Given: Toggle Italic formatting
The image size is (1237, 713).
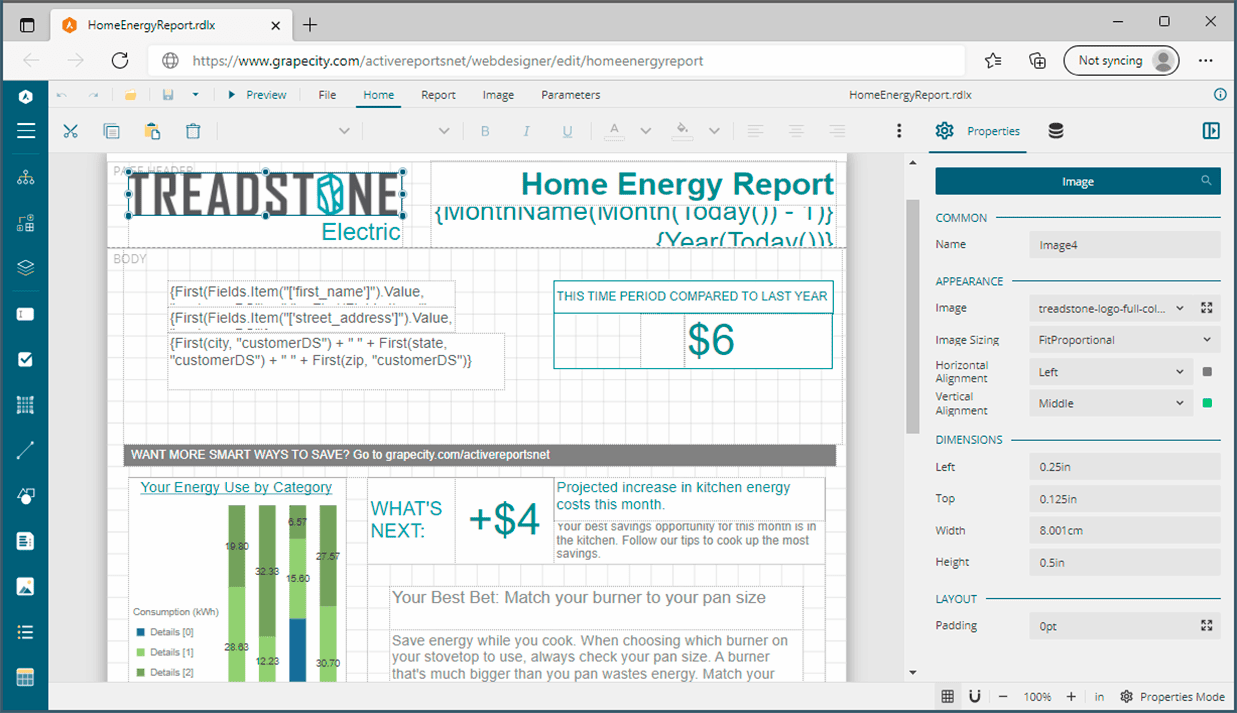Looking at the screenshot, I should point(526,131).
